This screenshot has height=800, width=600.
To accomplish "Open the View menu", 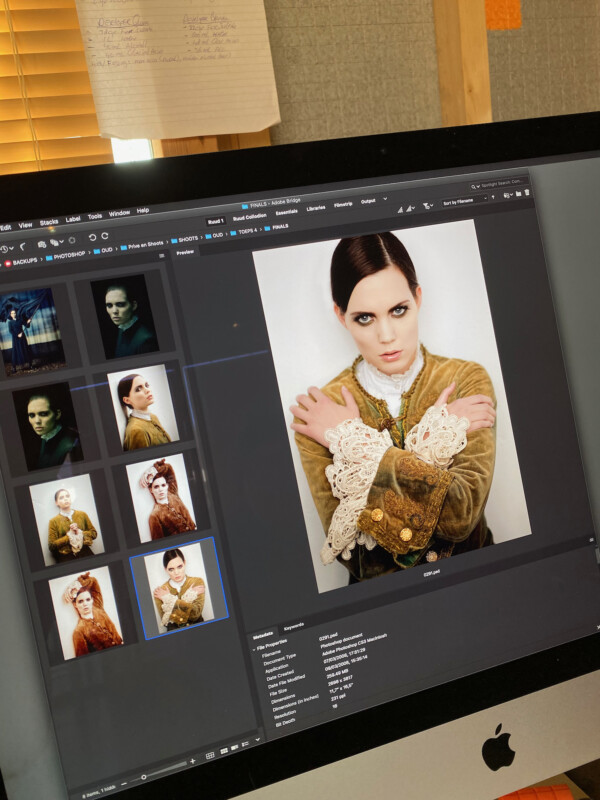I will tap(26, 225).
